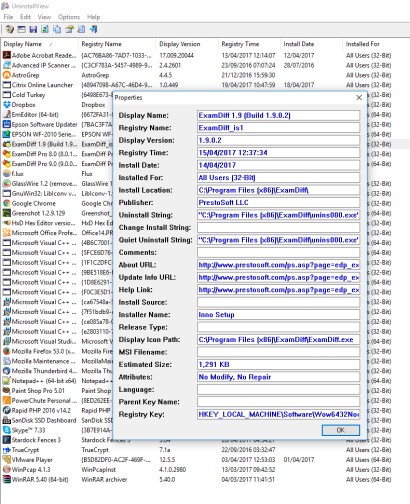Select the WinPcap 4.1.3 list entry
The image size is (410, 504).
(x=31, y=469)
